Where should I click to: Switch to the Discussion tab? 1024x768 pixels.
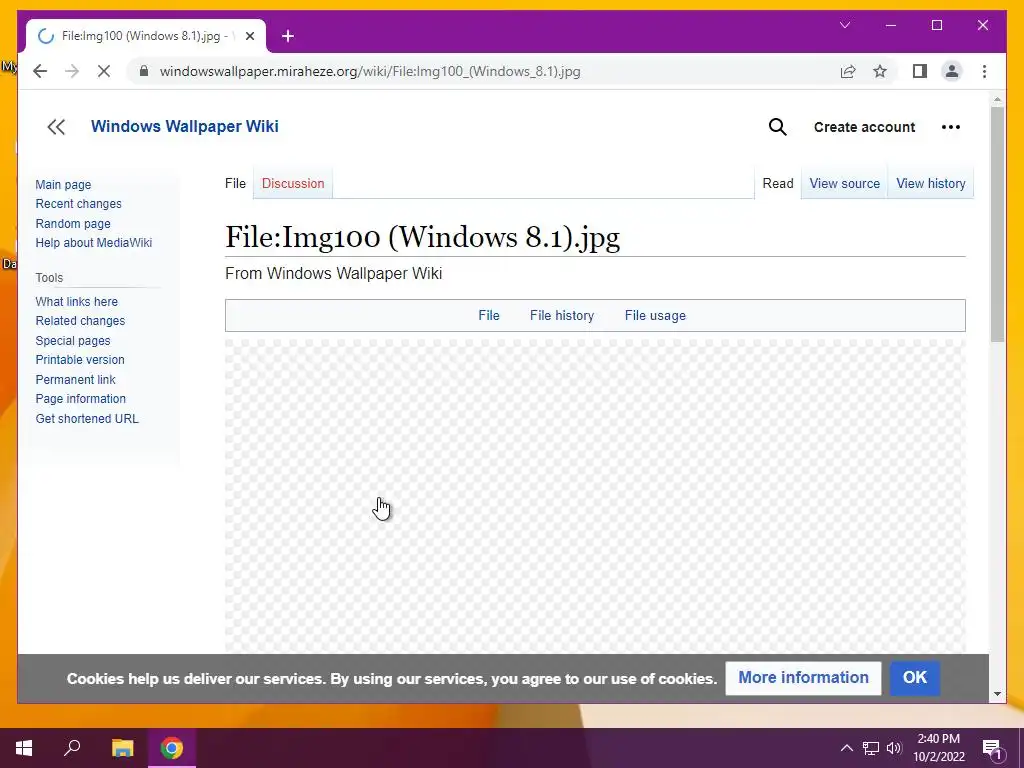tap(293, 184)
